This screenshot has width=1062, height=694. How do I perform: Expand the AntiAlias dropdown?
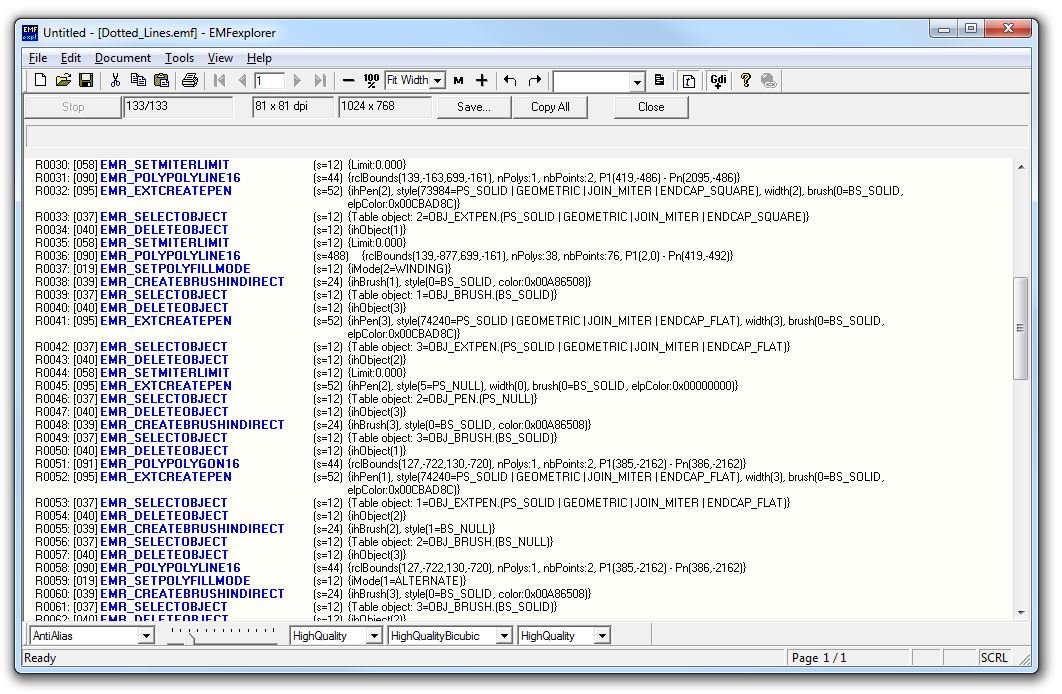[146, 636]
